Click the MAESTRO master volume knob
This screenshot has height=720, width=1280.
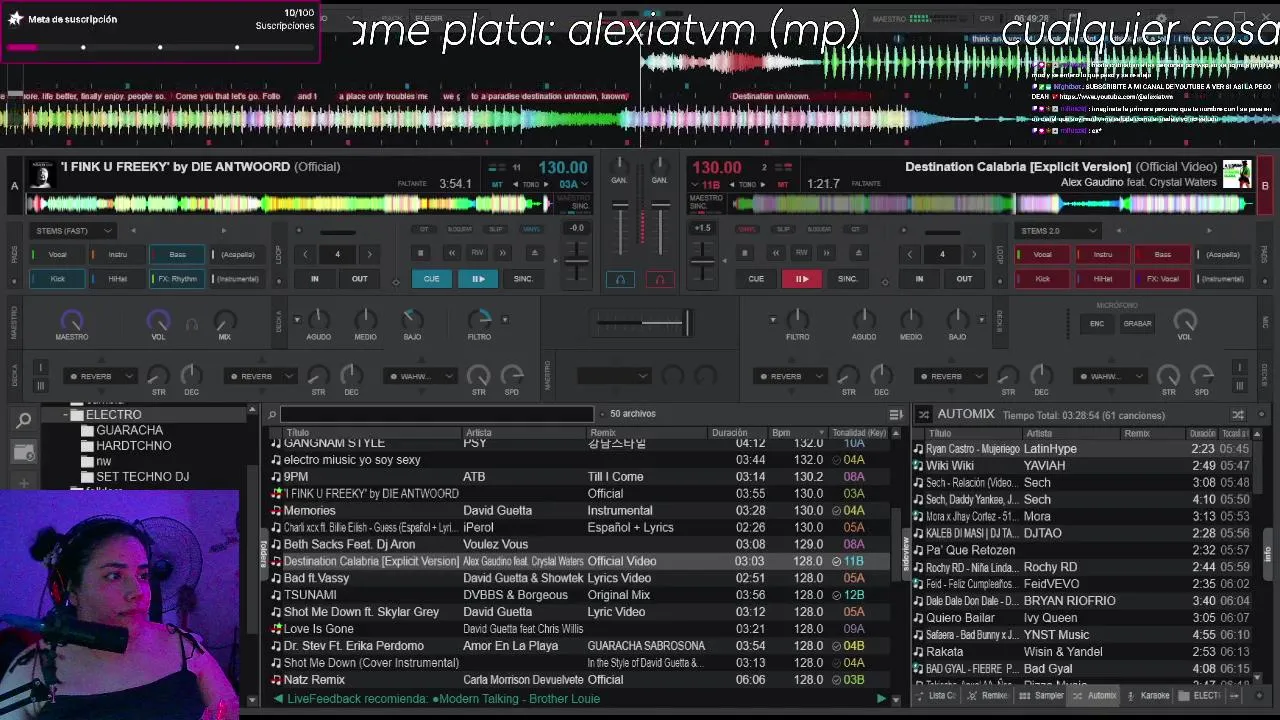click(71, 320)
